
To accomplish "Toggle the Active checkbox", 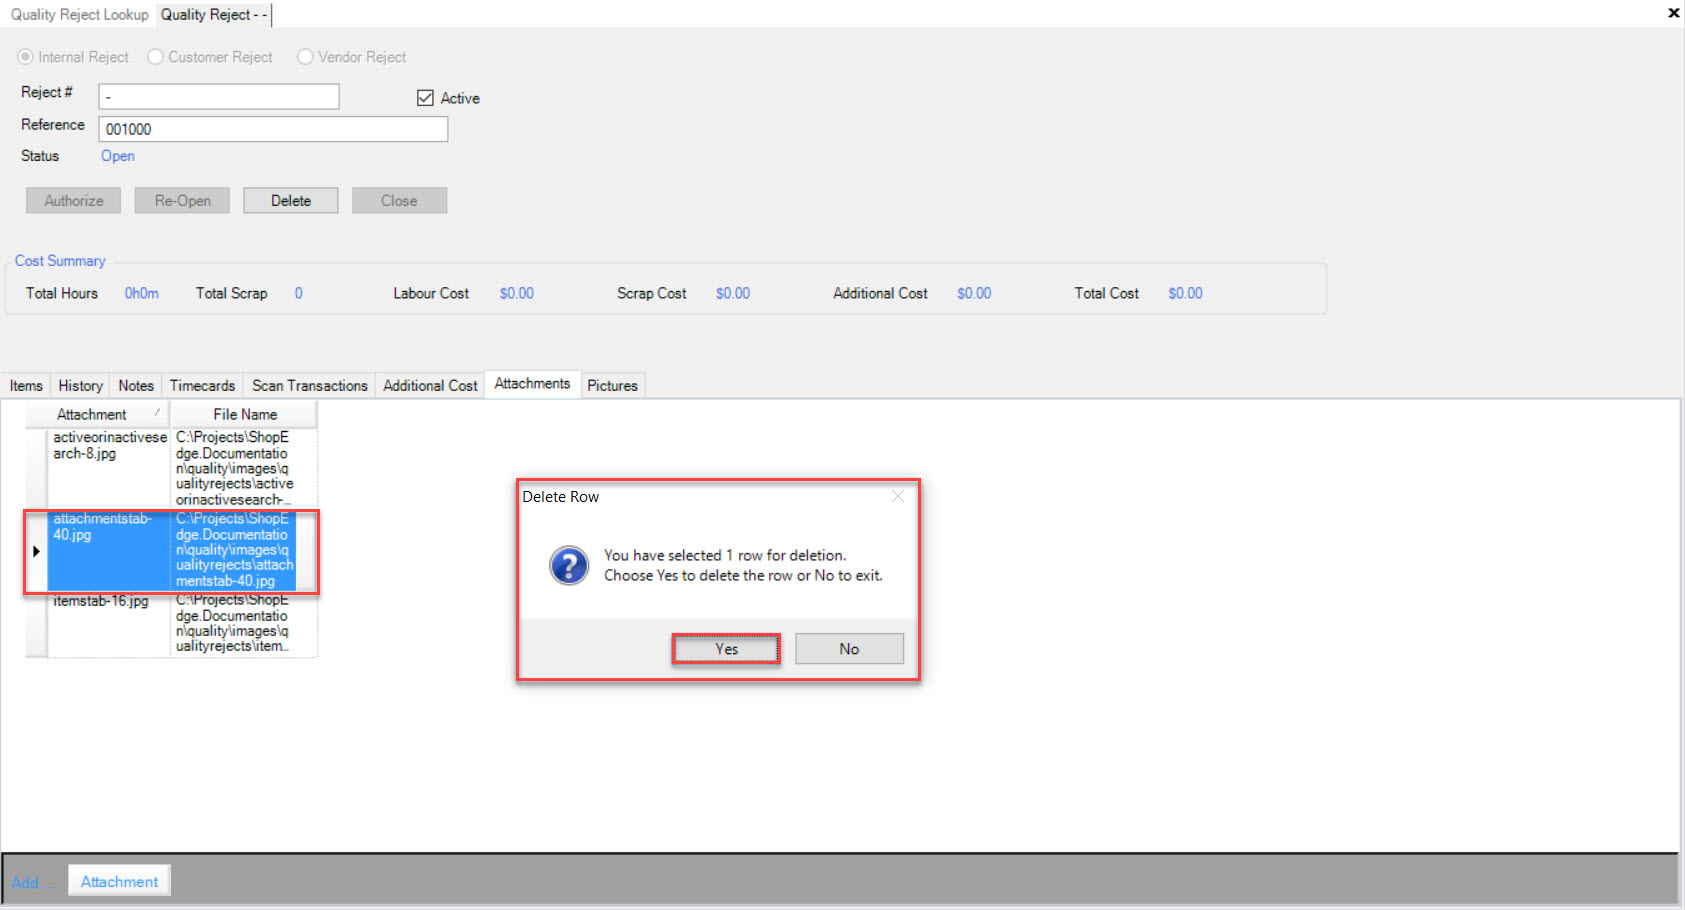I will click(425, 98).
